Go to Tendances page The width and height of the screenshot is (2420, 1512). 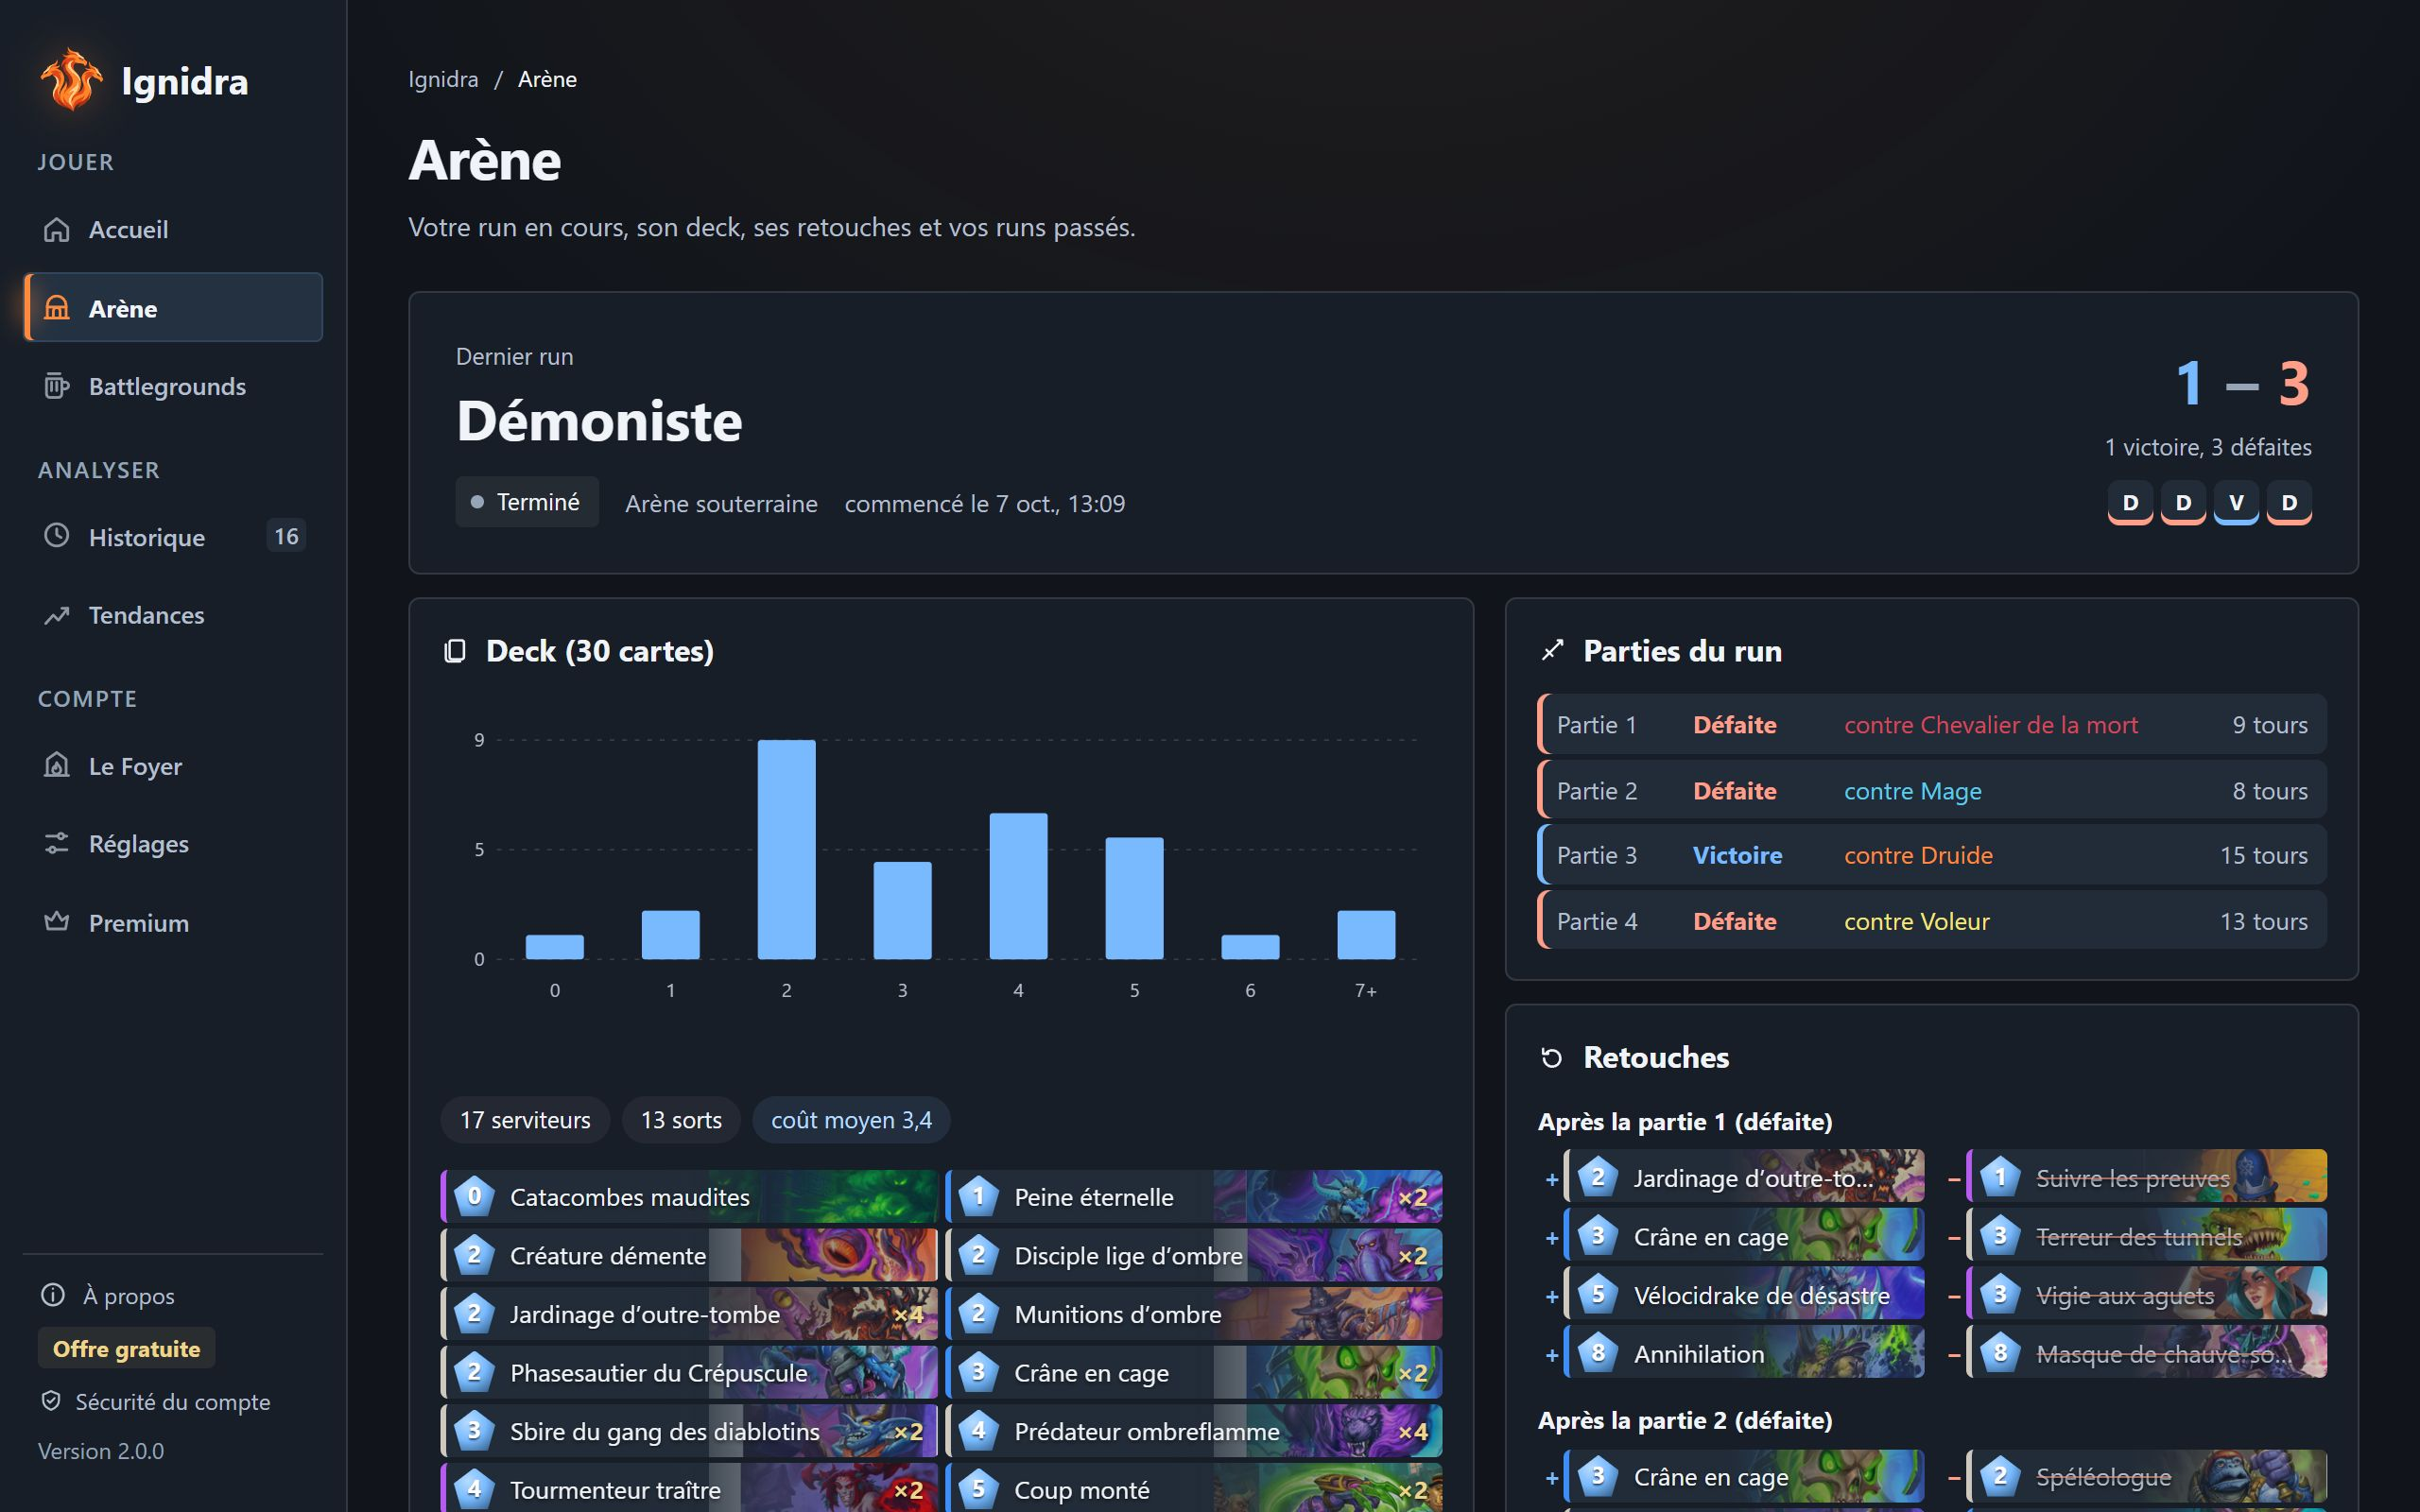[x=173, y=615]
